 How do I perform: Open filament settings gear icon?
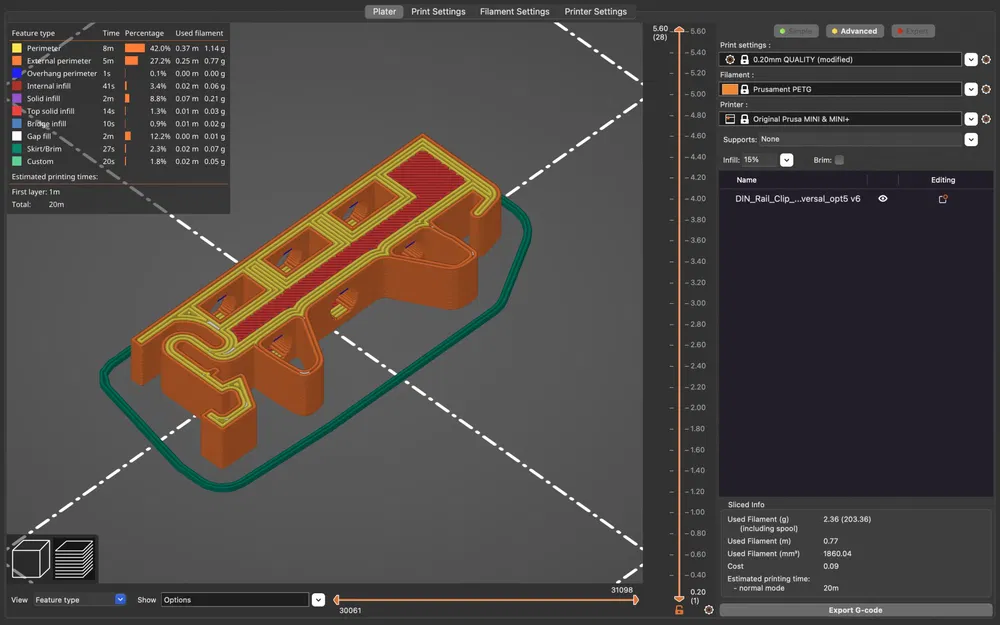(x=986, y=90)
